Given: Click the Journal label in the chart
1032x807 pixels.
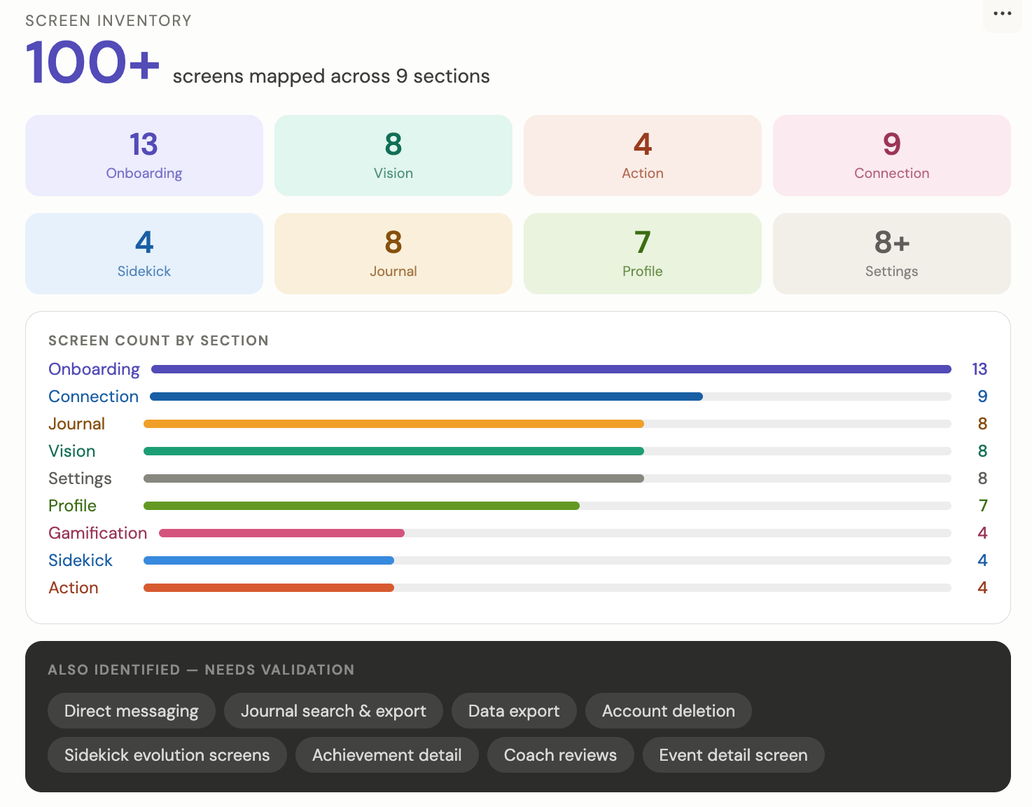Looking at the screenshot, I should pyautogui.click(x=76, y=424).
